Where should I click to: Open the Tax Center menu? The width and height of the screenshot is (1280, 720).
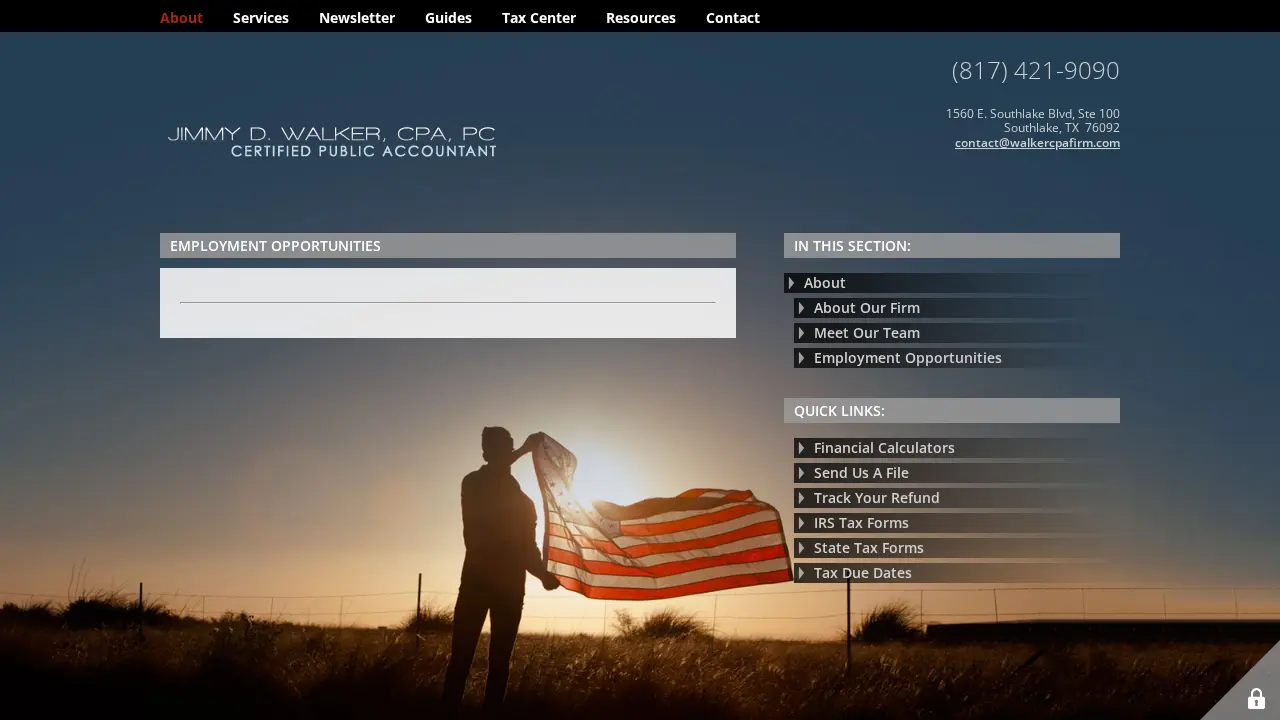[x=539, y=18]
